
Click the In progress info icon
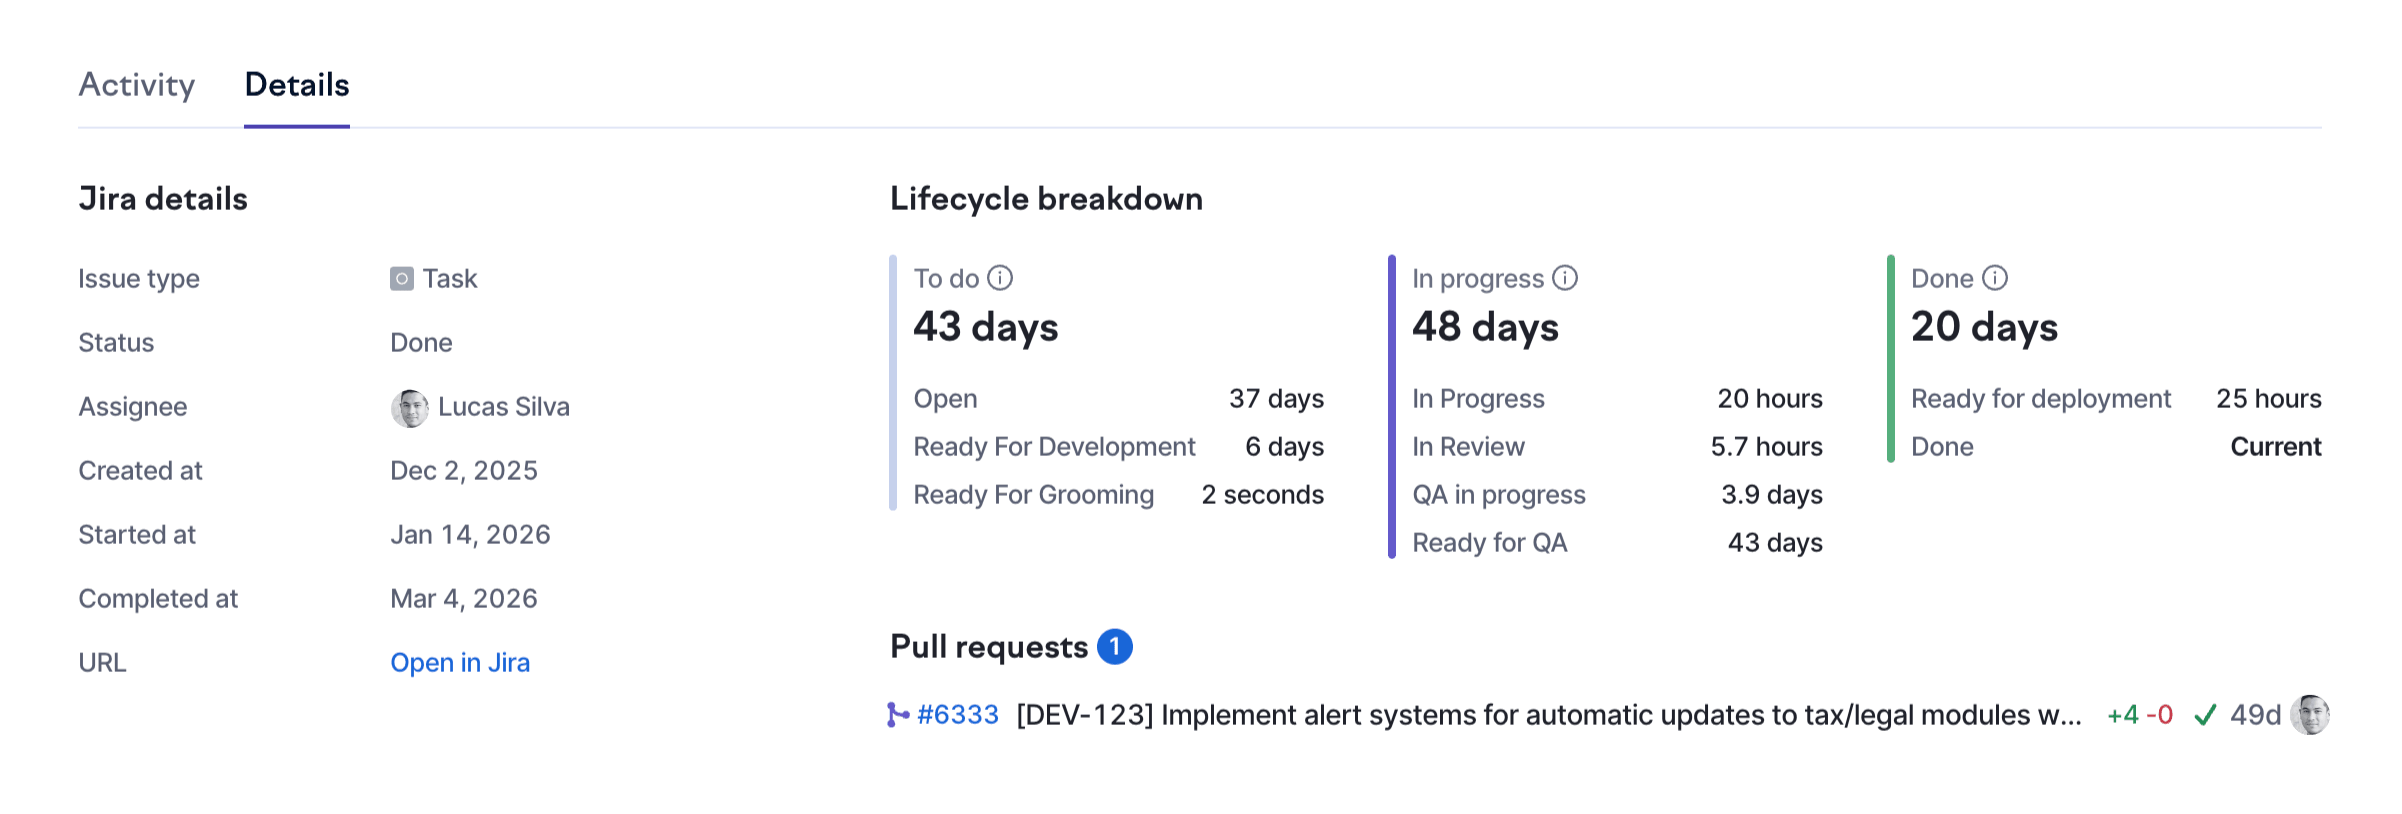point(1565,278)
